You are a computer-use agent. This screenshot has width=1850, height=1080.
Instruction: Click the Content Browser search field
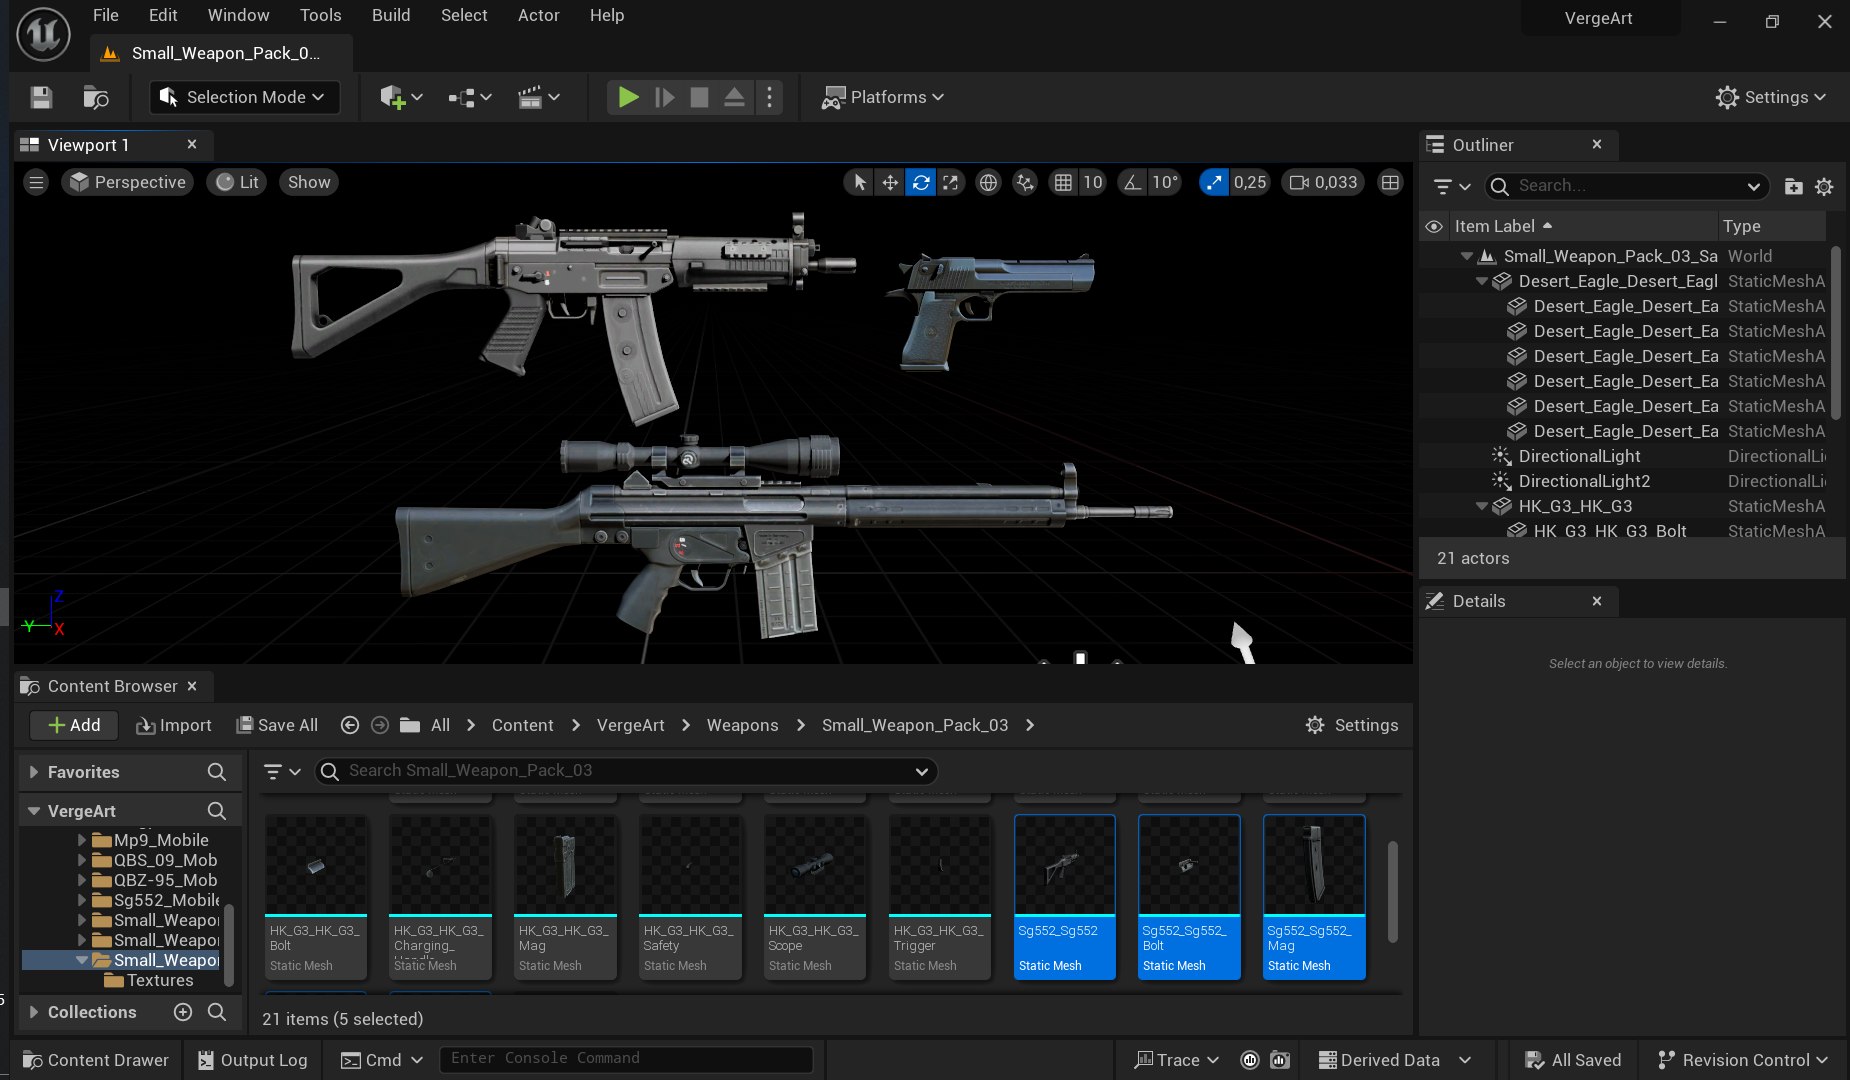pyautogui.click(x=626, y=771)
